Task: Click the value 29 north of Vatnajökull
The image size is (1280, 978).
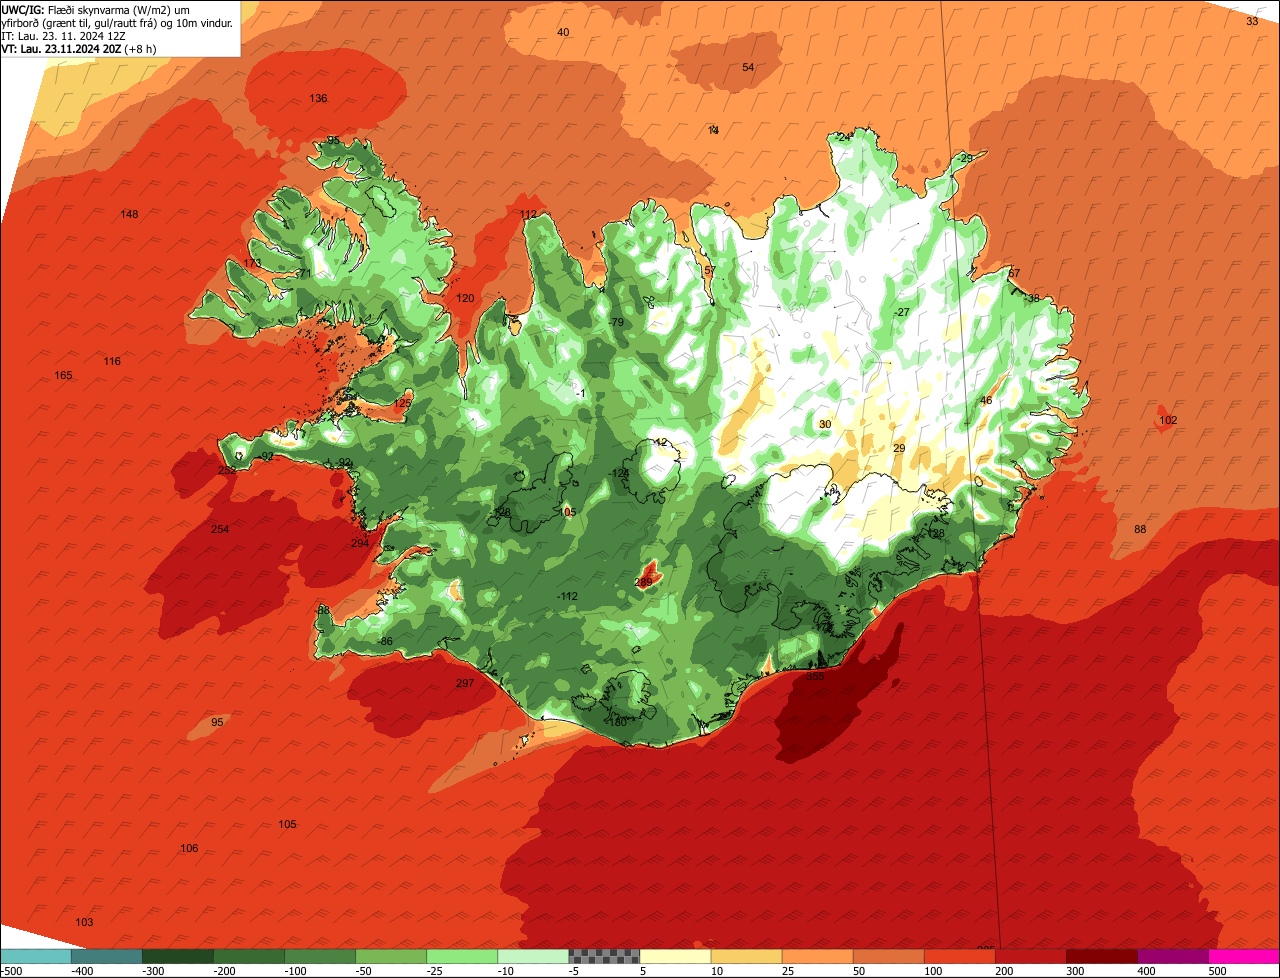Action: 899,448
